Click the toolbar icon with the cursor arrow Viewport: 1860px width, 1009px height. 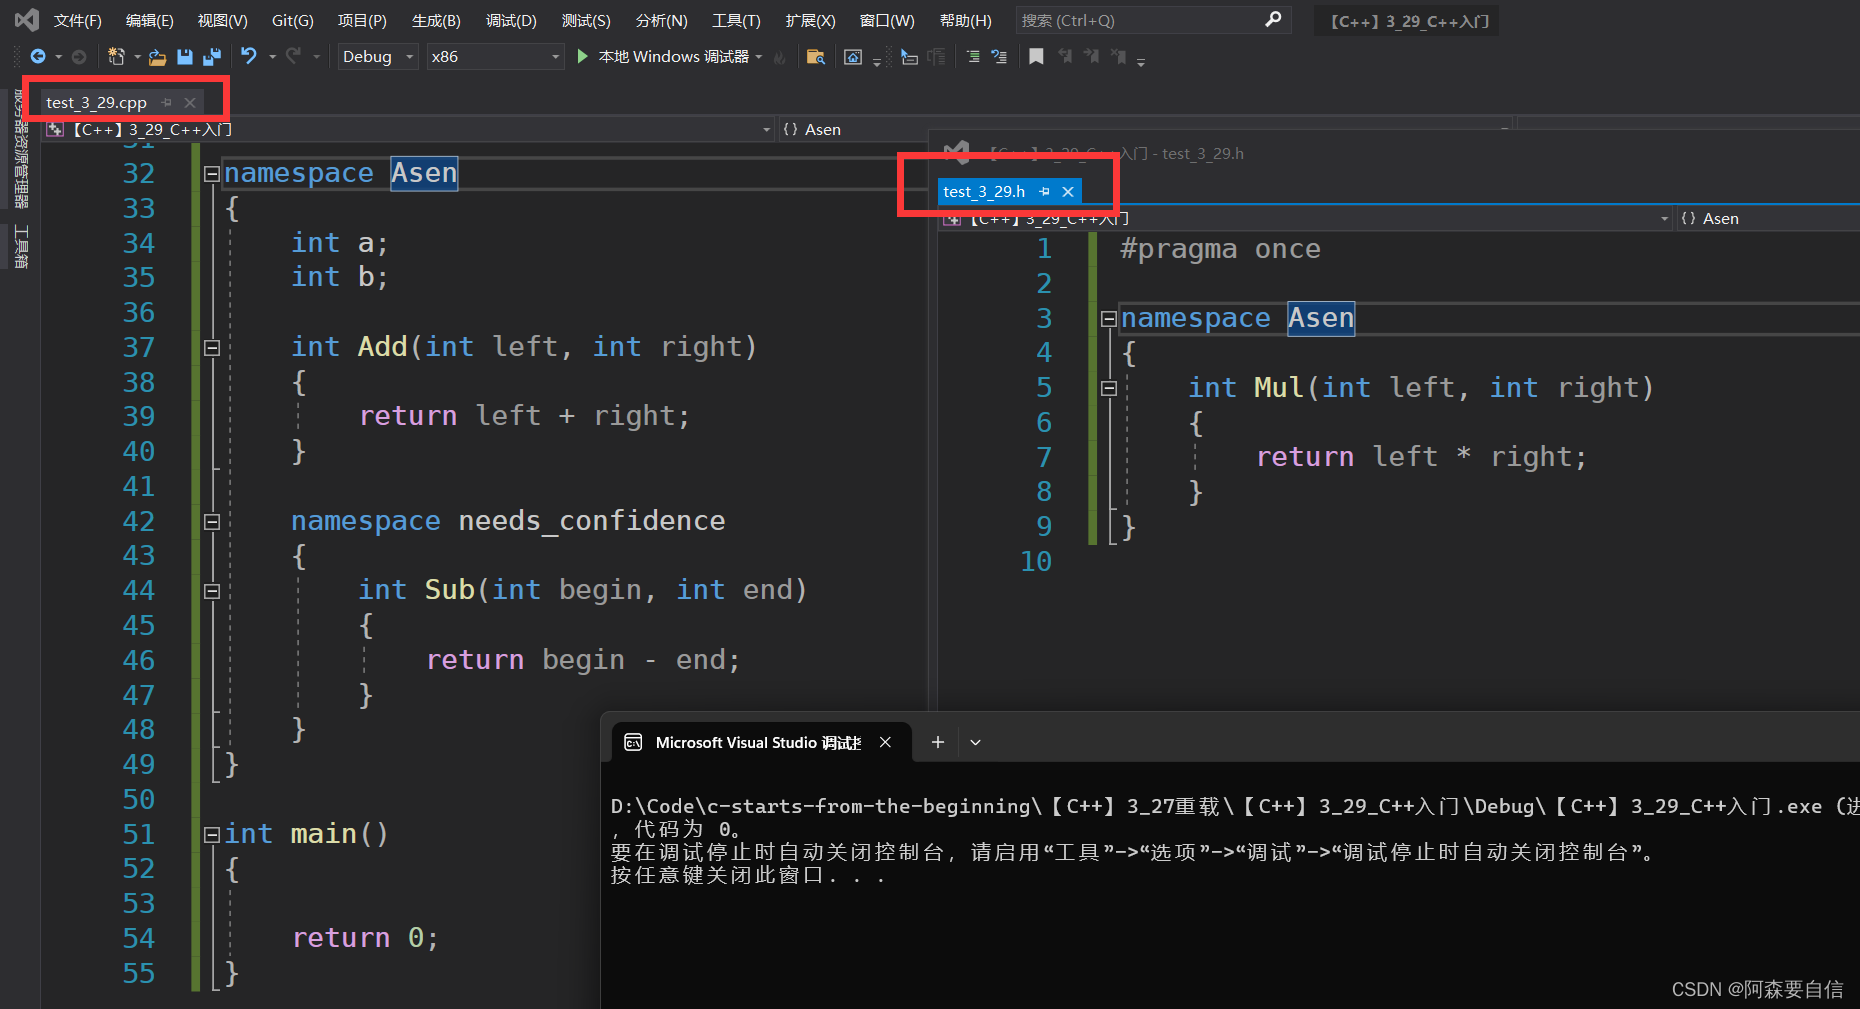point(909,57)
